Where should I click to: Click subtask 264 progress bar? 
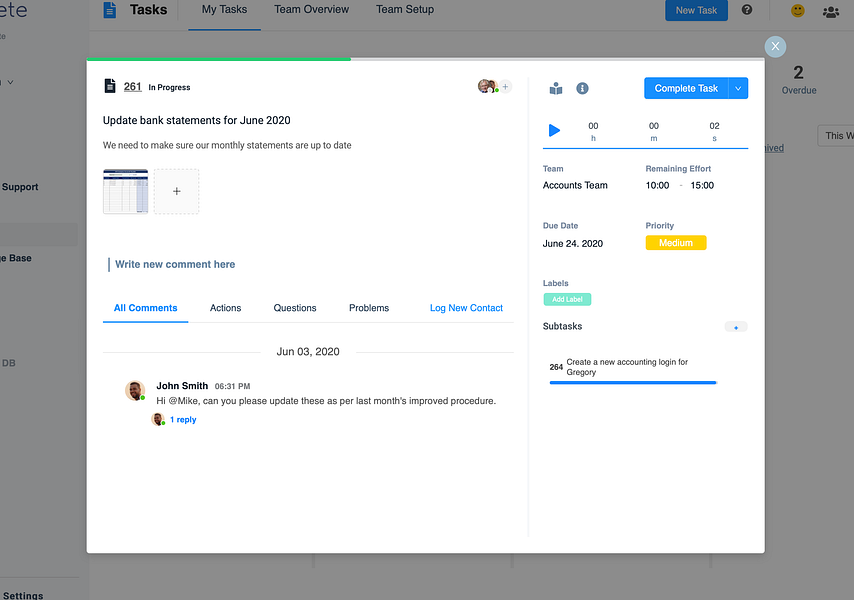click(x=633, y=383)
